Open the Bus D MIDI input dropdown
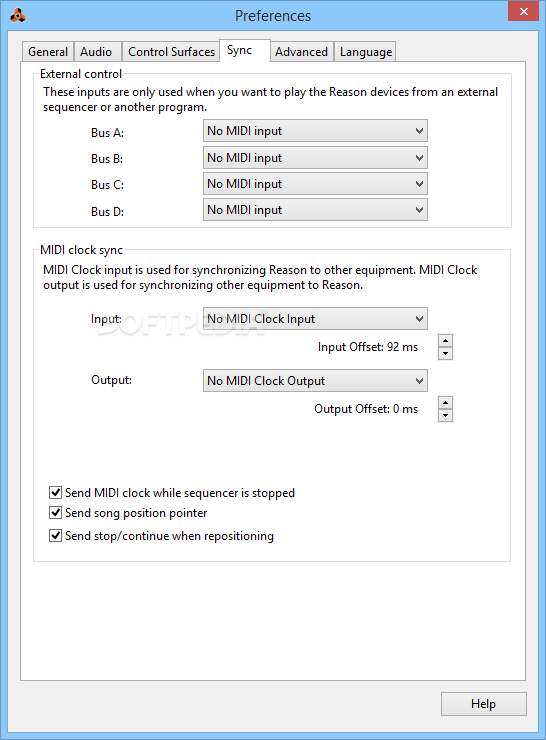This screenshot has height=740, width=546. (315, 210)
